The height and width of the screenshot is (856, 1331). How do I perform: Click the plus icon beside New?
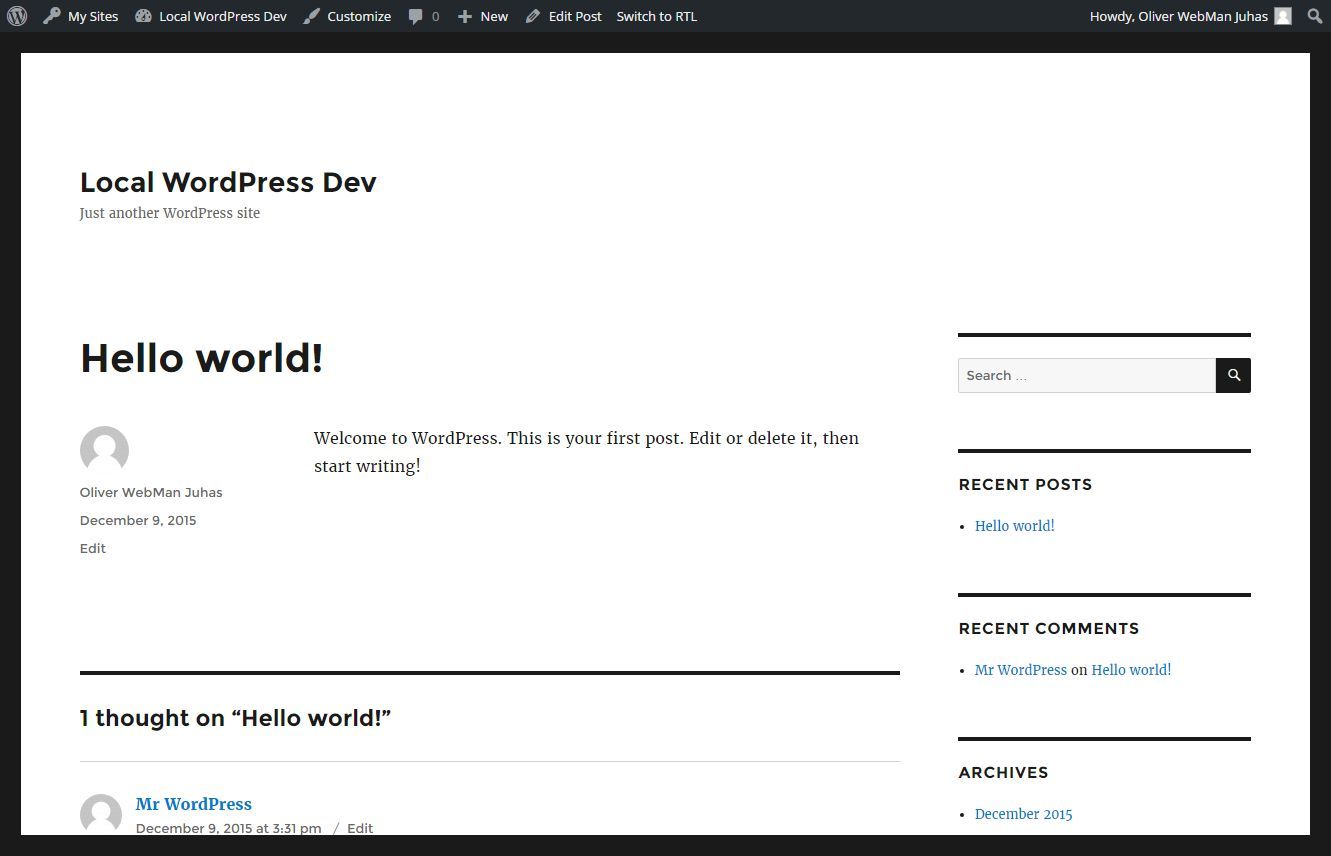(x=464, y=16)
